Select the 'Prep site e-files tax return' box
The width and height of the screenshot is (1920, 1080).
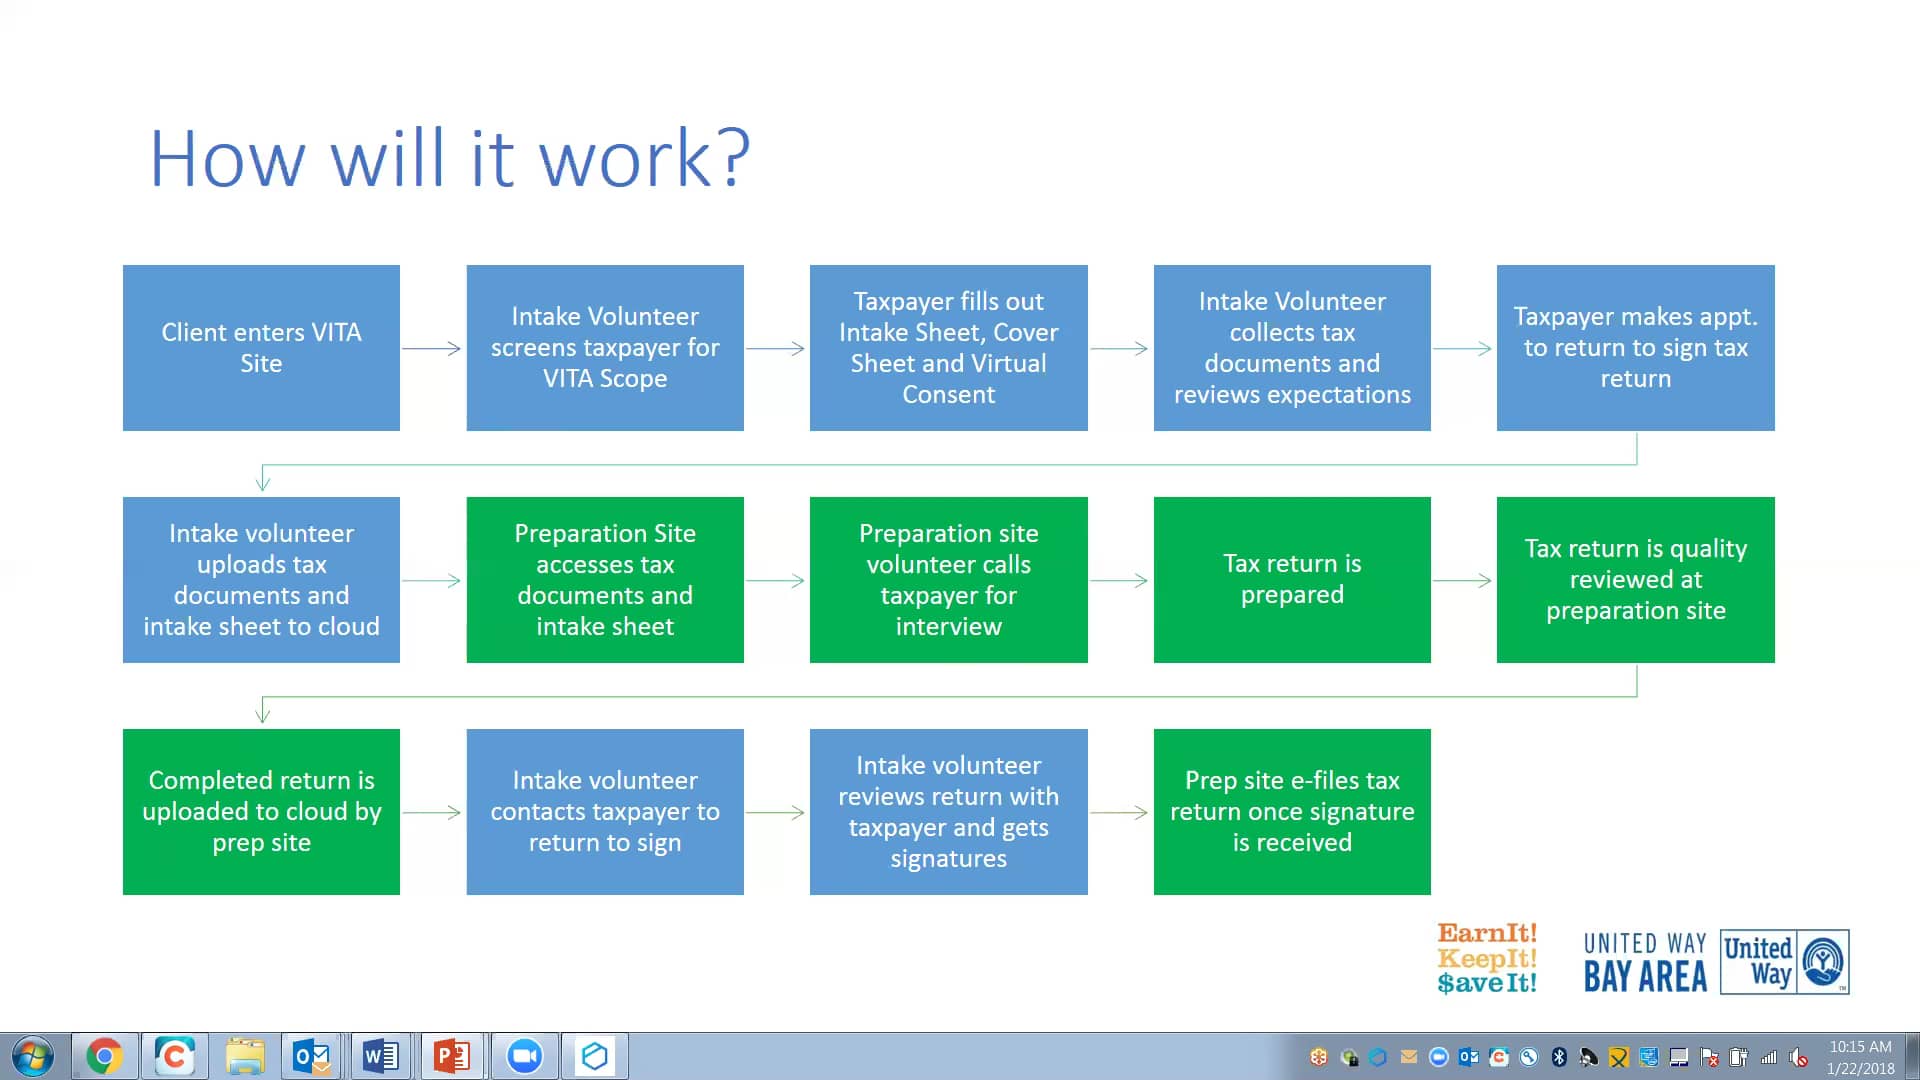(1292, 812)
